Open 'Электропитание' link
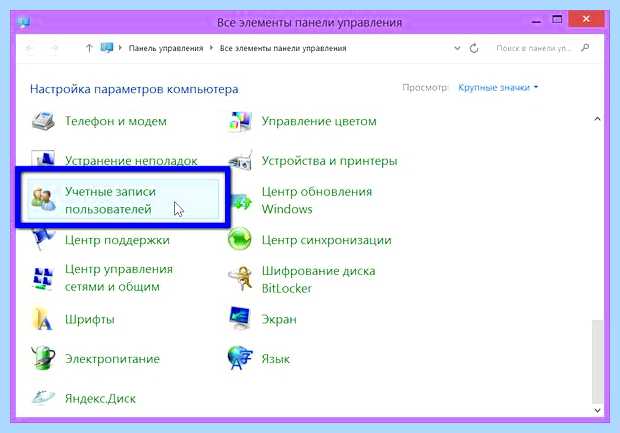The height and width of the screenshot is (433, 620). click(113, 359)
